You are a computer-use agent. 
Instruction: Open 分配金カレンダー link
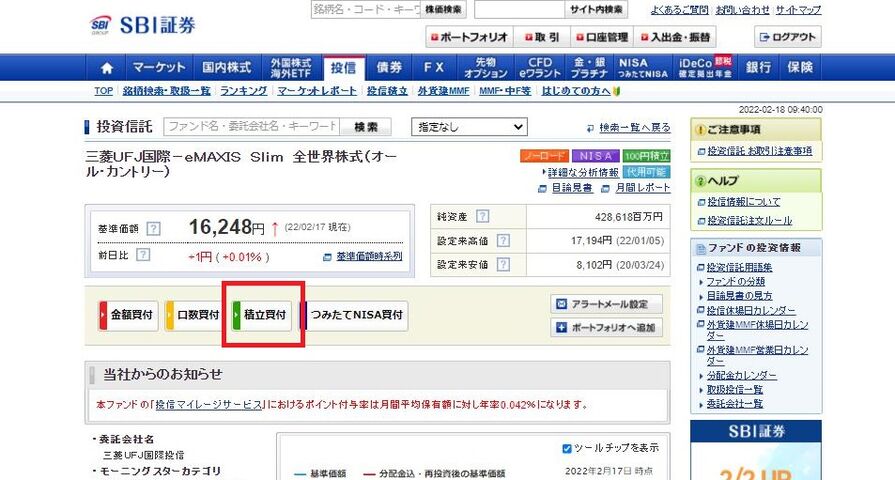(741, 376)
